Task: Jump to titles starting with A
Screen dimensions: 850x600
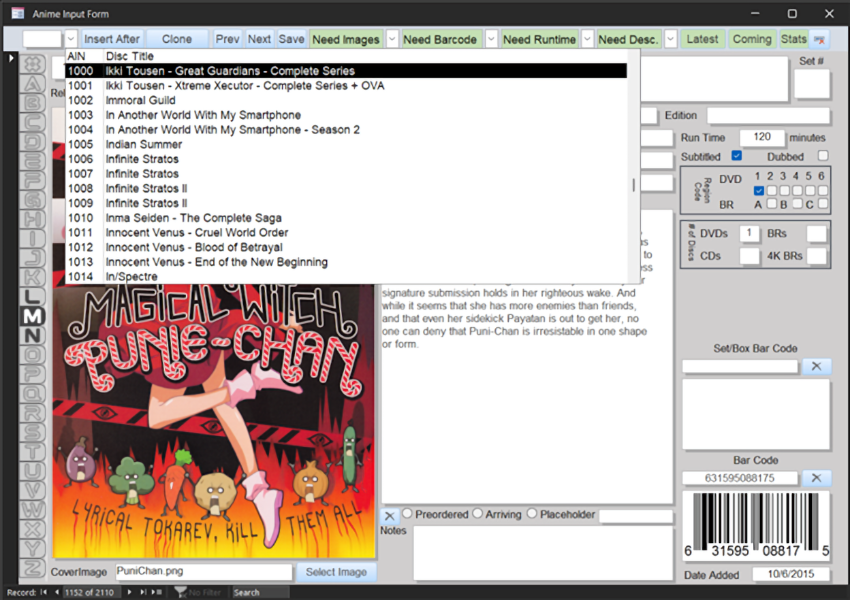Action: coord(32,83)
